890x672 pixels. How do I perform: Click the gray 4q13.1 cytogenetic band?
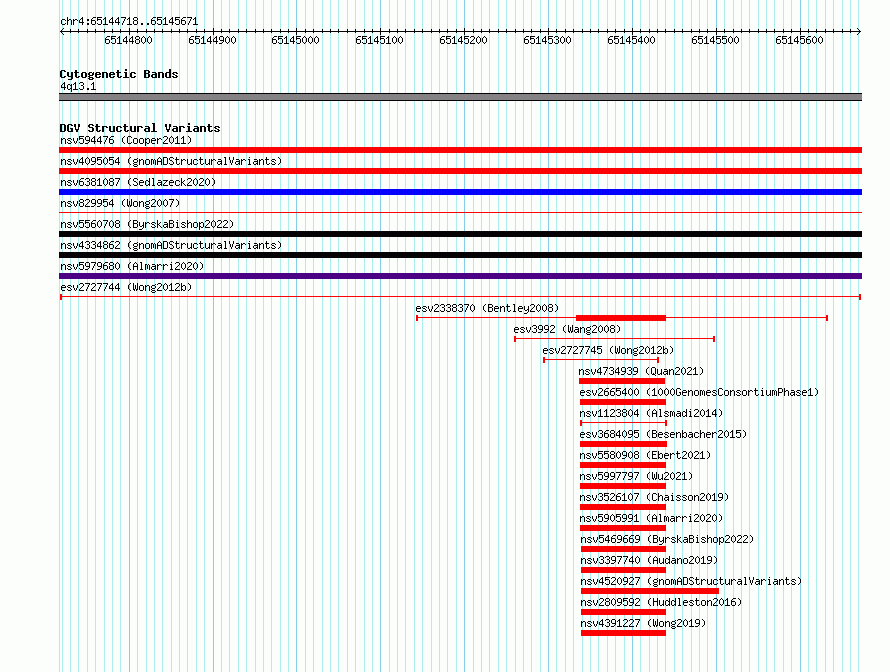coord(460,97)
